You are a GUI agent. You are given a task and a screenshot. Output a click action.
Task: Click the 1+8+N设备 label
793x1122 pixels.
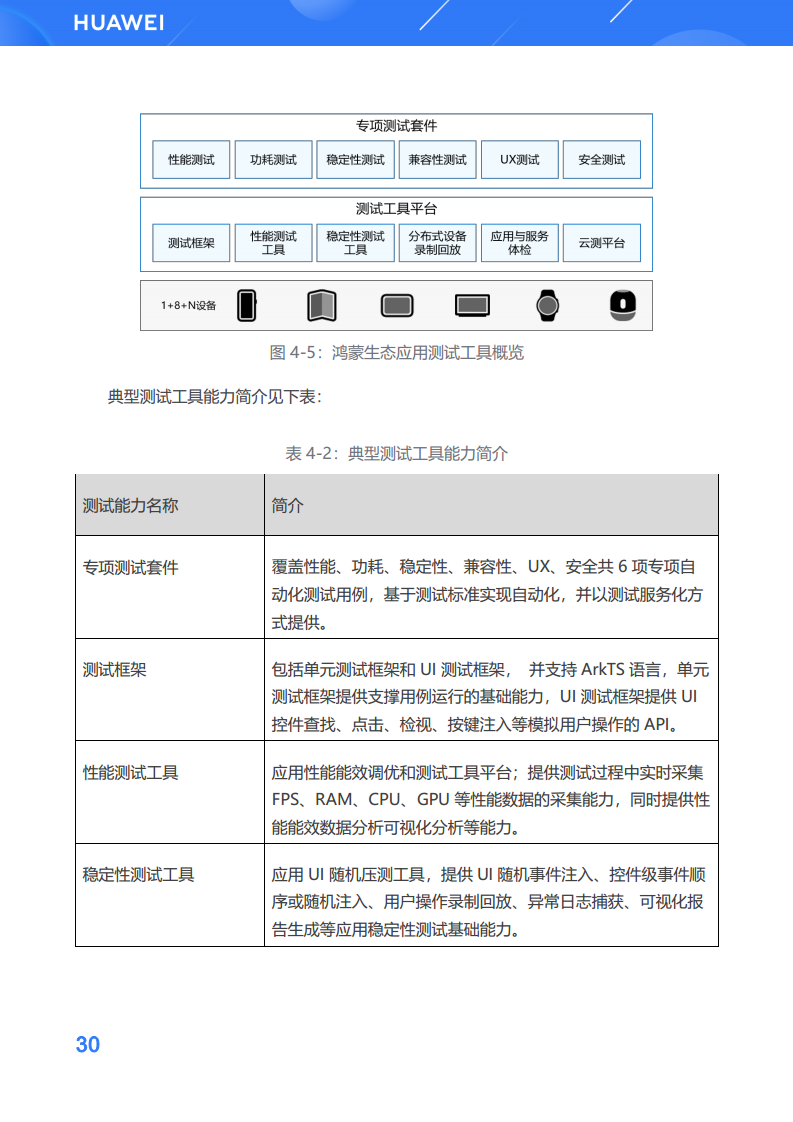(x=188, y=306)
